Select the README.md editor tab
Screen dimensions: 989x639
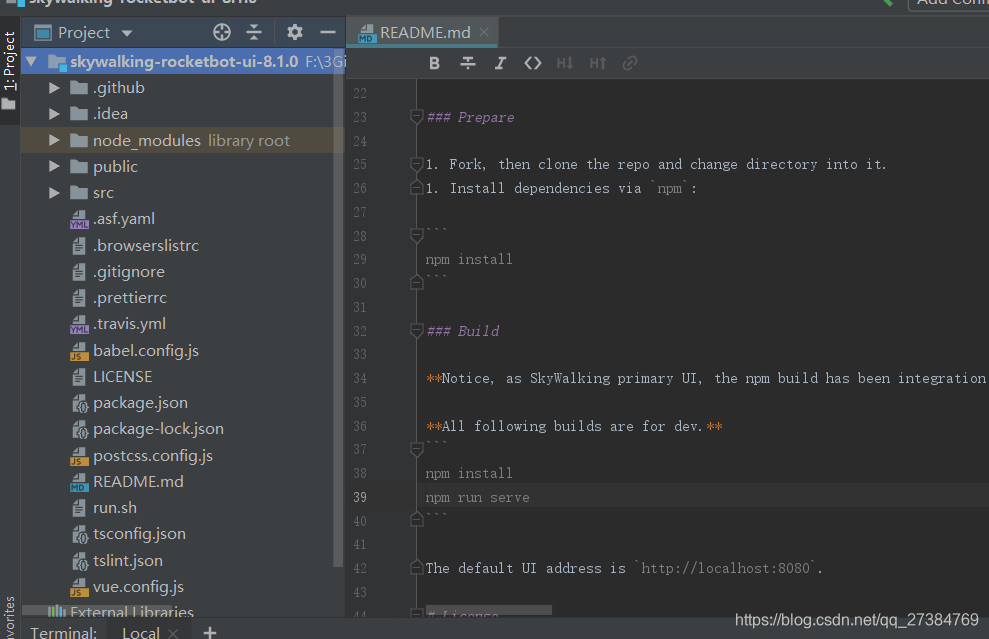tap(422, 32)
